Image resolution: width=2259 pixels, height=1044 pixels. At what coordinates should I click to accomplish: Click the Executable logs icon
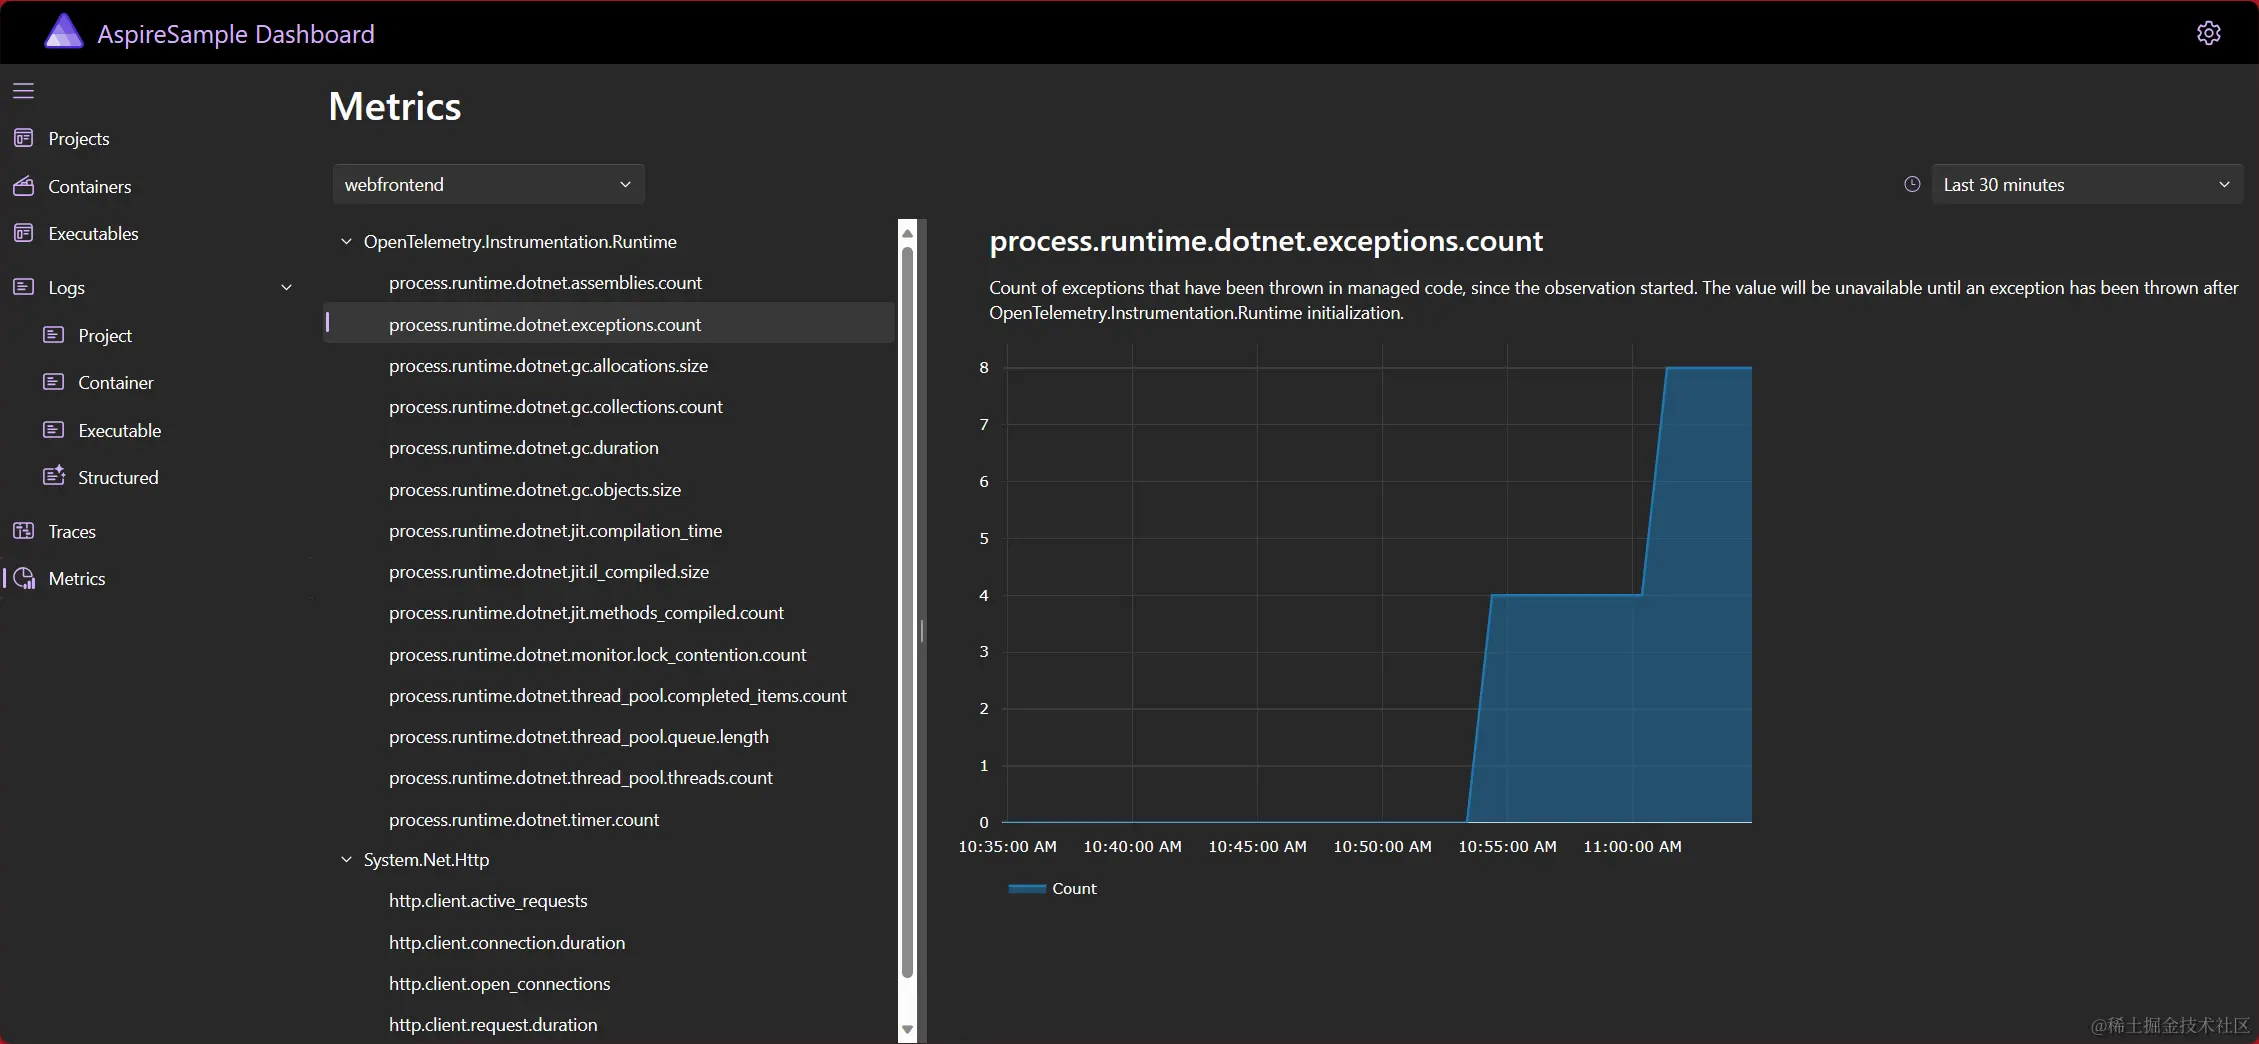[x=54, y=430]
